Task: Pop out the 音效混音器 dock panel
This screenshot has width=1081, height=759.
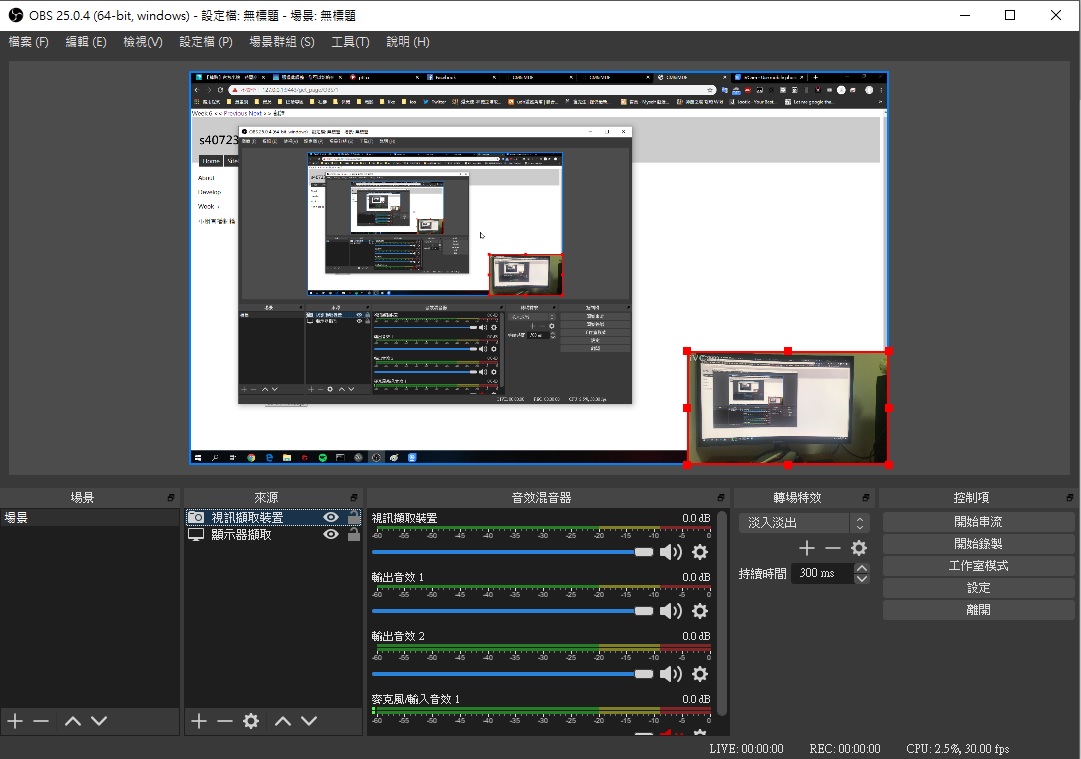Action: pyautogui.click(x=721, y=498)
